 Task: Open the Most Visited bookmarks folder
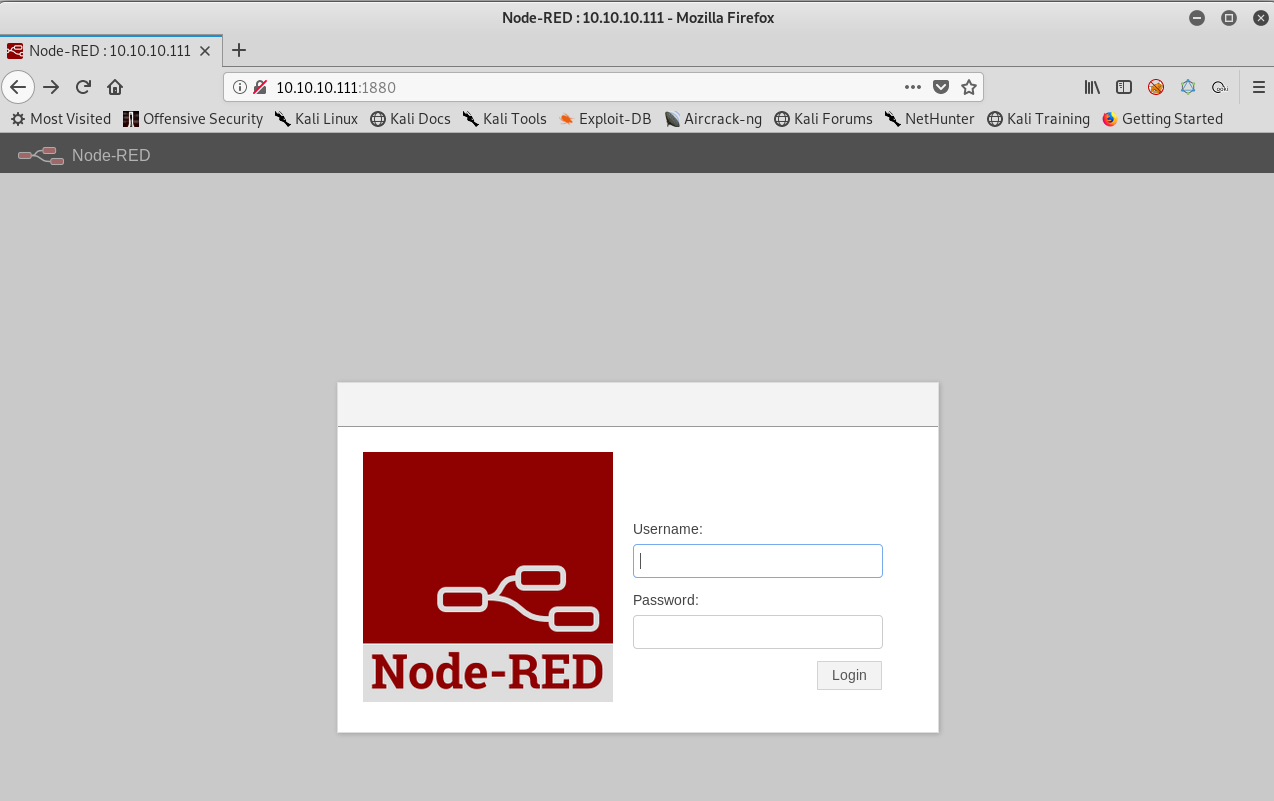click(x=61, y=119)
